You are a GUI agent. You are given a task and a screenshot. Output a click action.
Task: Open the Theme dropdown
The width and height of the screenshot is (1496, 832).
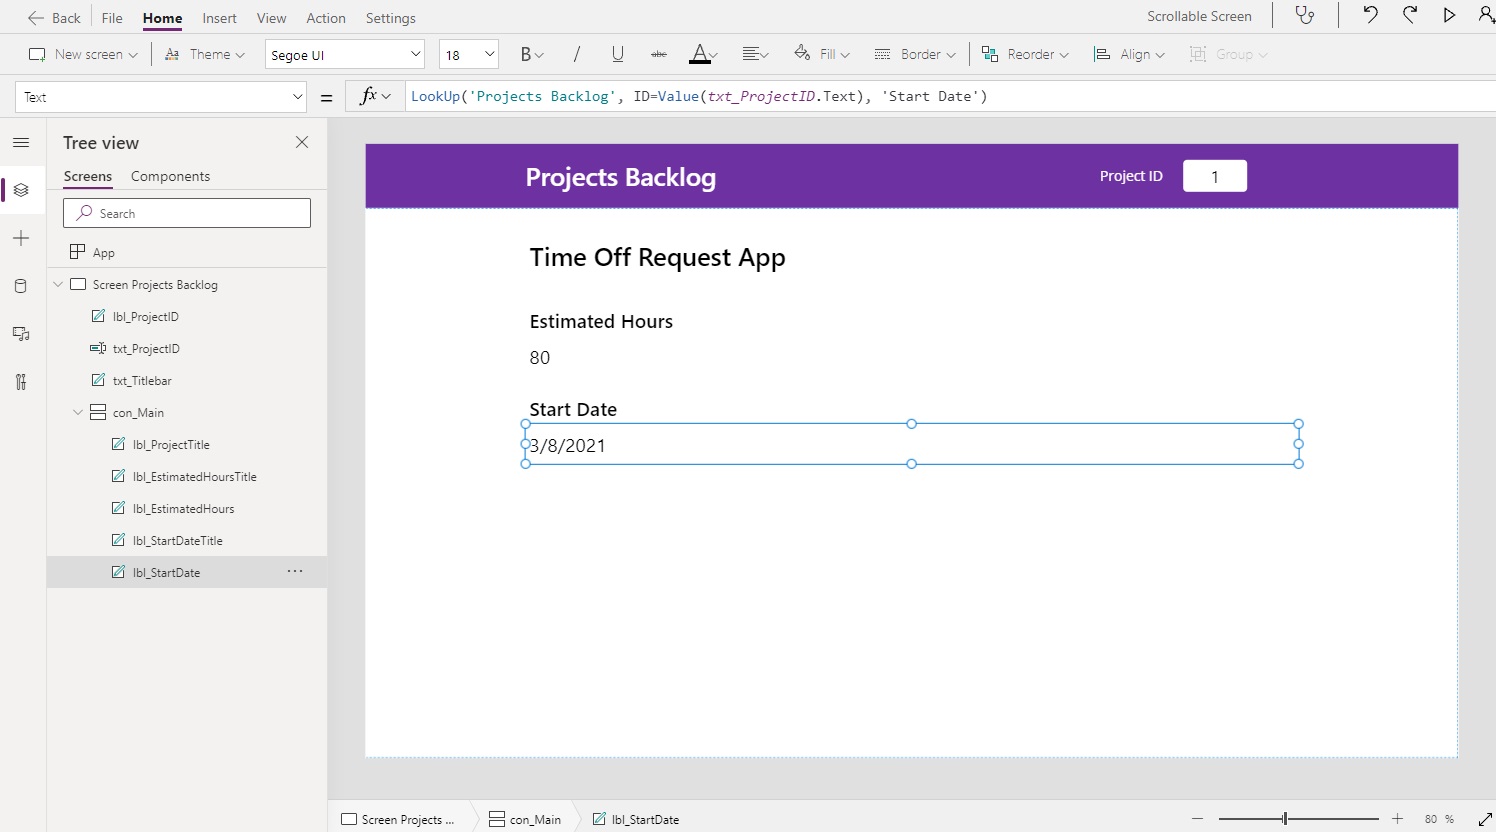point(205,54)
